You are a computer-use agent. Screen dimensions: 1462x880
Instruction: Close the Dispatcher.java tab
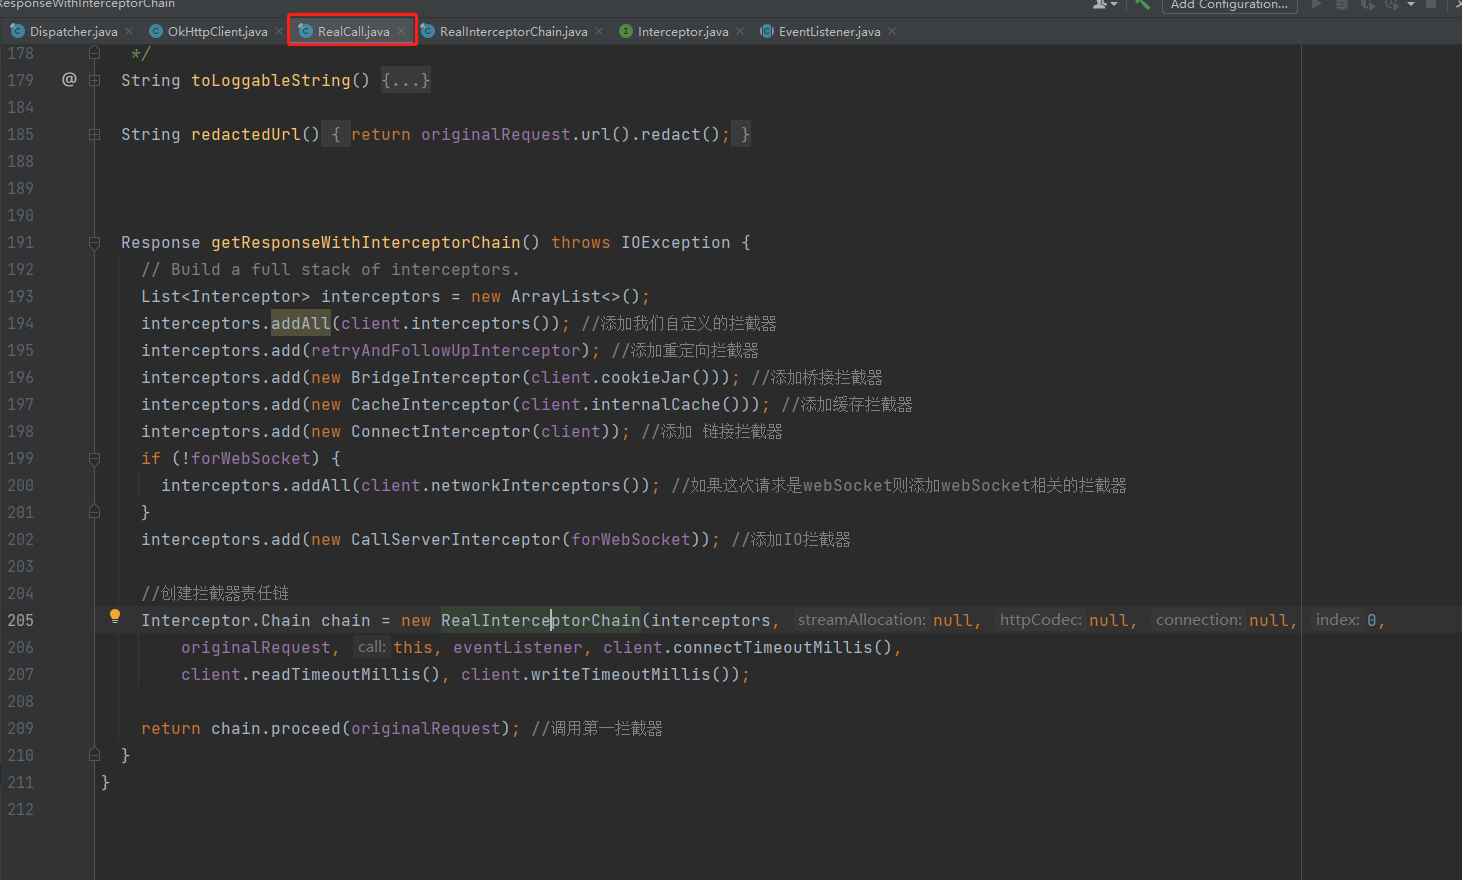[129, 31]
